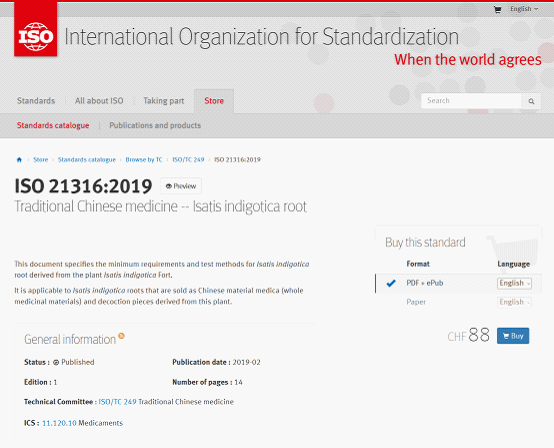The width and height of the screenshot is (554, 448).
Task: Click the General information info icon
Action: coord(121,336)
